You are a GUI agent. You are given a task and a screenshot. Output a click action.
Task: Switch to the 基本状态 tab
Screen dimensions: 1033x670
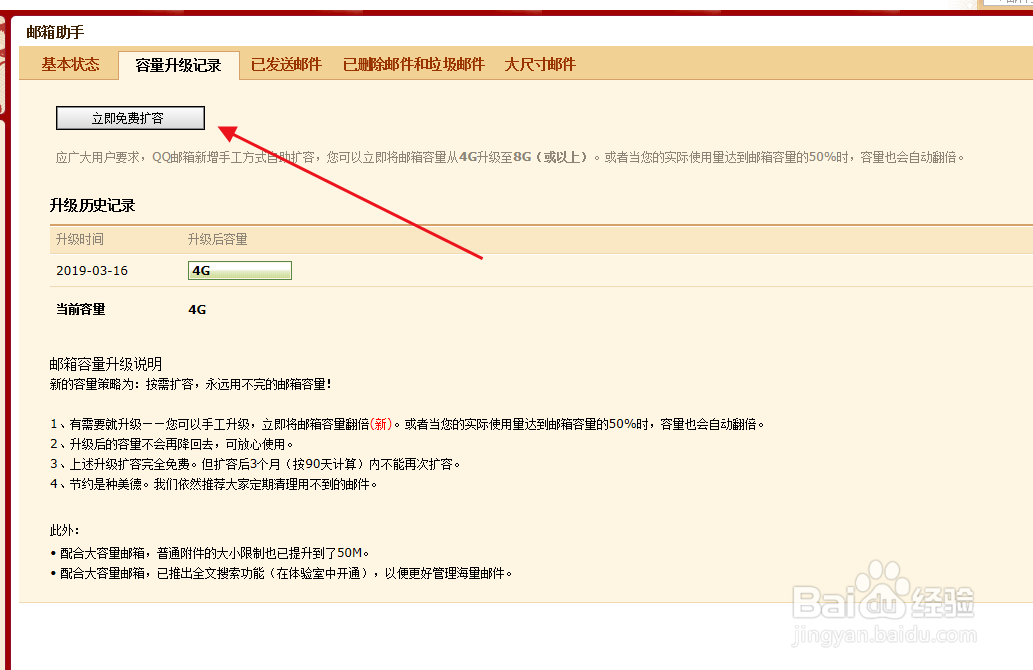(69, 62)
